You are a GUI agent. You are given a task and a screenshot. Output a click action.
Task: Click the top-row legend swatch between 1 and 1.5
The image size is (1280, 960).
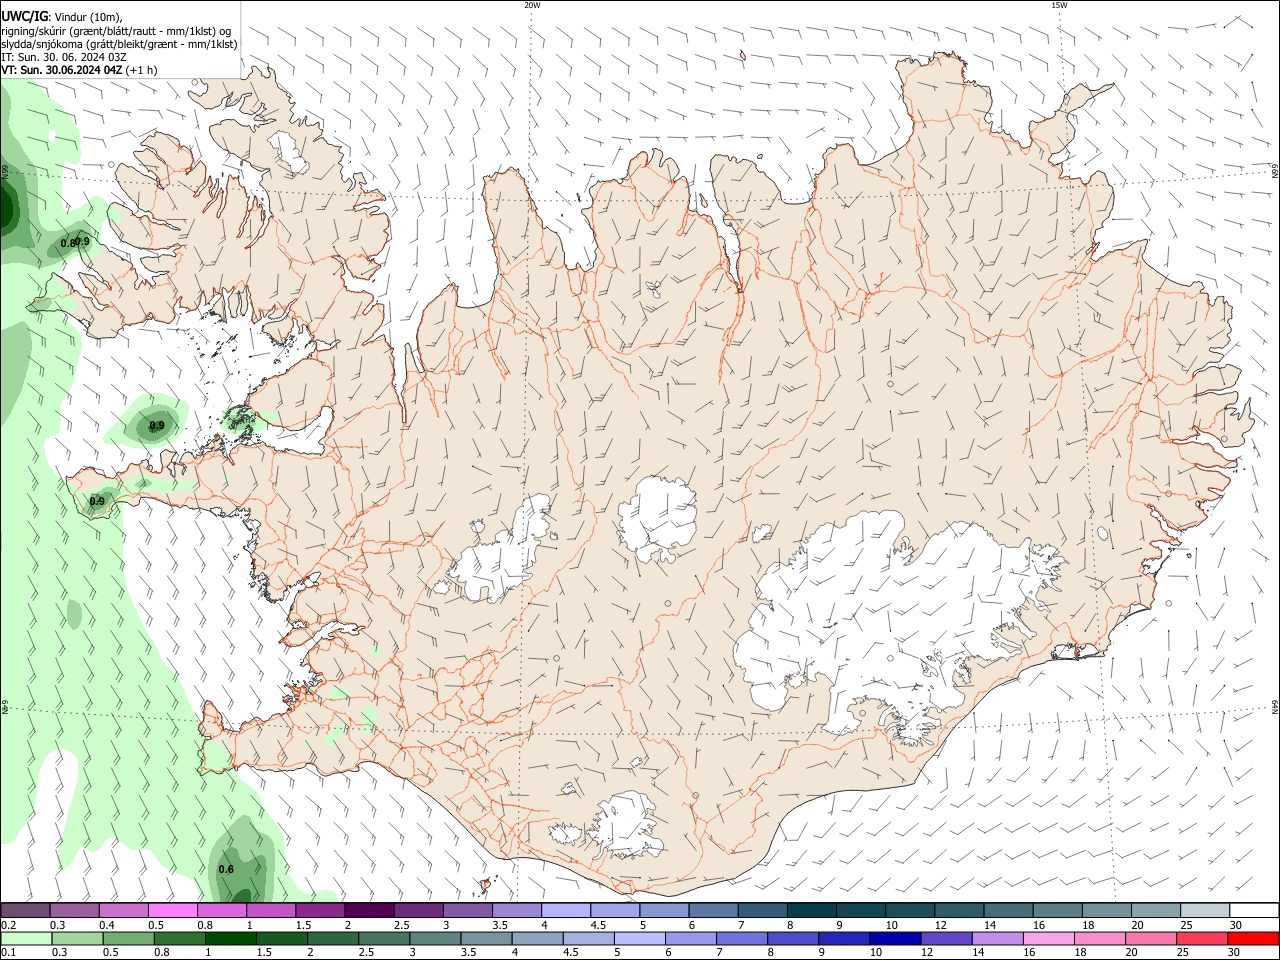click(270, 910)
